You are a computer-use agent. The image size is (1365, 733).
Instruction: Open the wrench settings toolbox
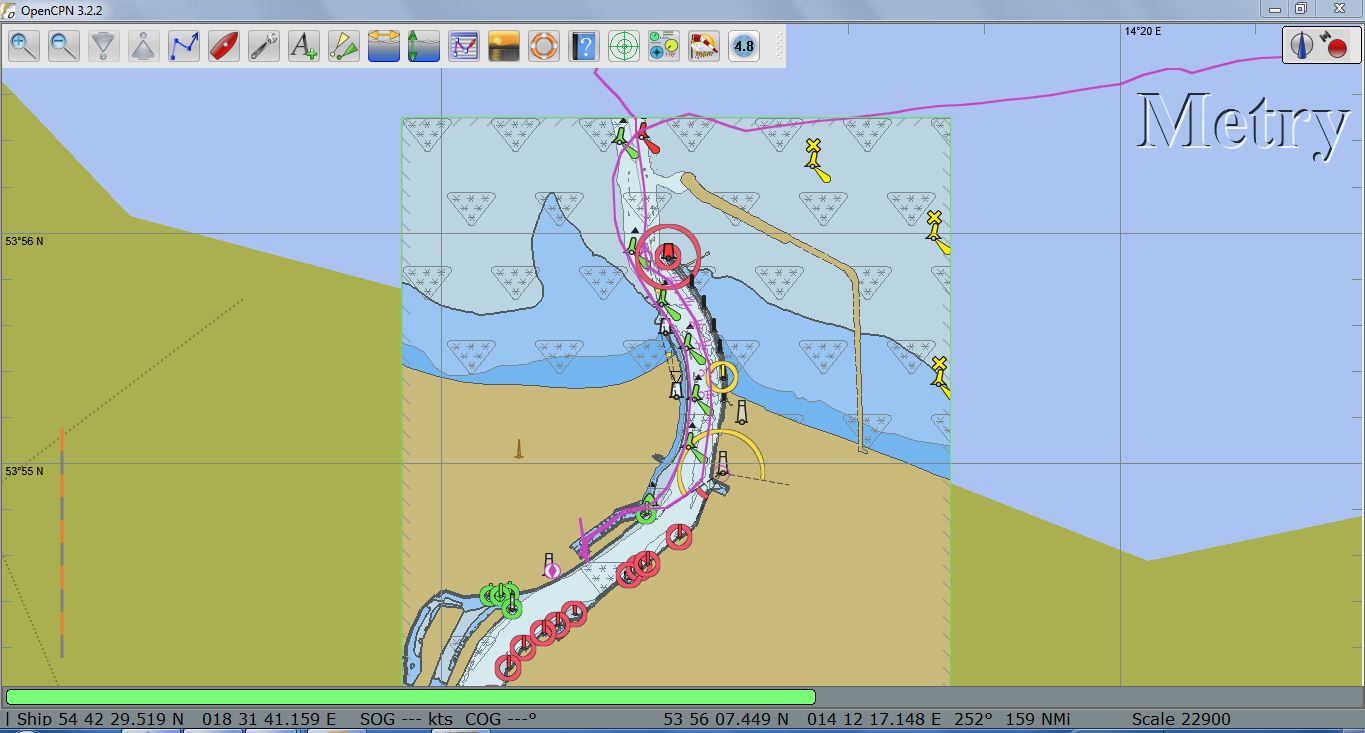coord(264,46)
